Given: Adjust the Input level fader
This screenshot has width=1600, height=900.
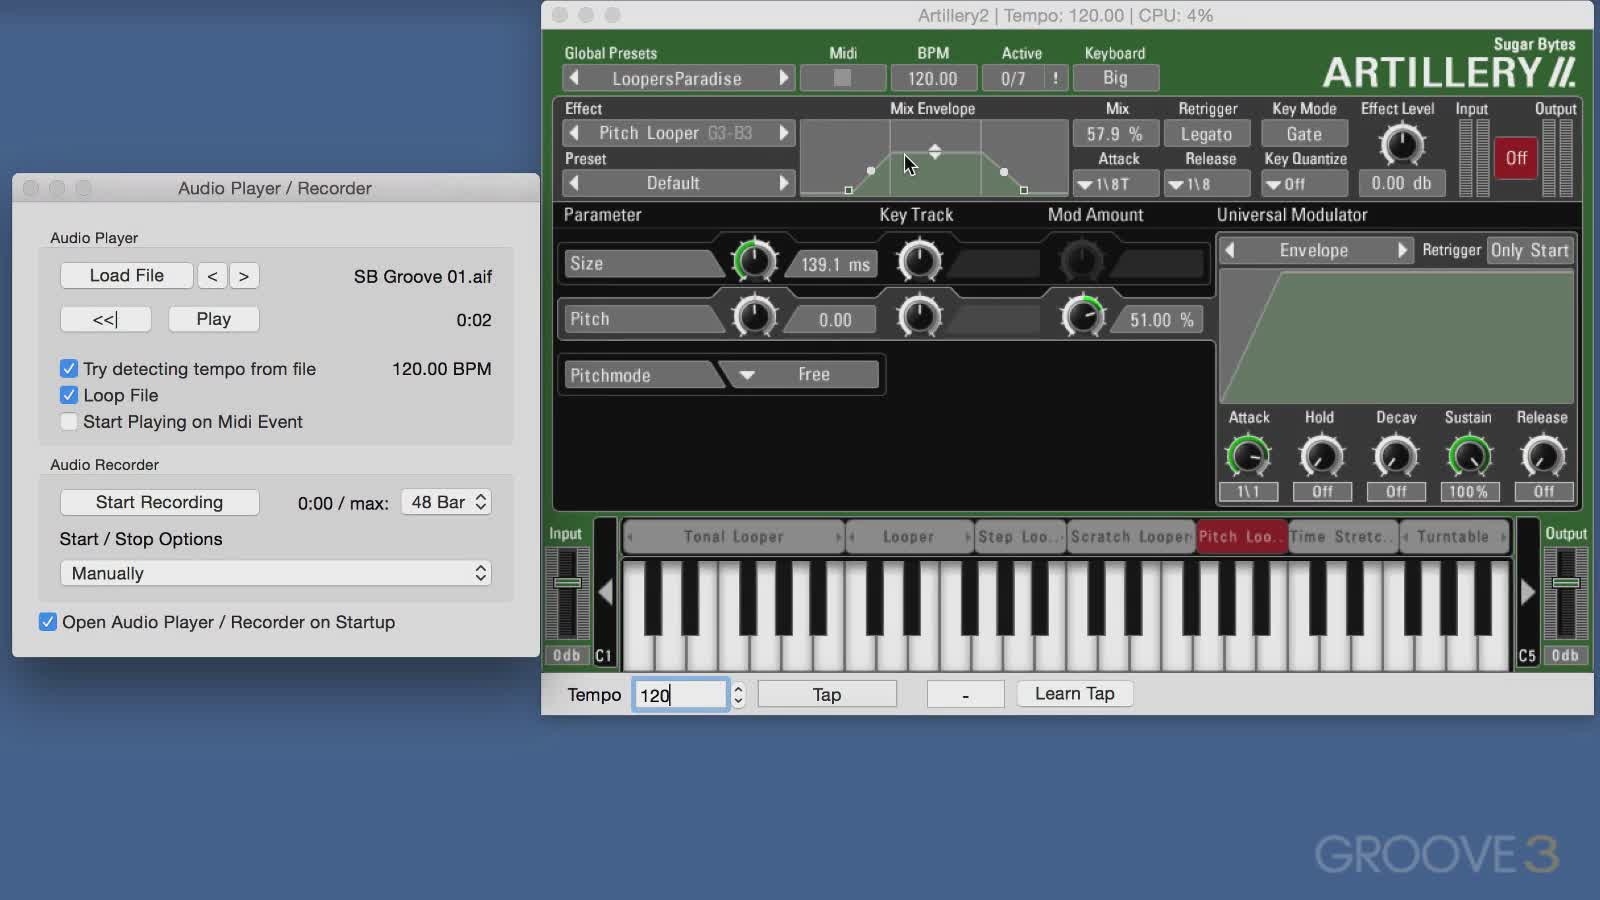Looking at the screenshot, I should (x=567, y=582).
